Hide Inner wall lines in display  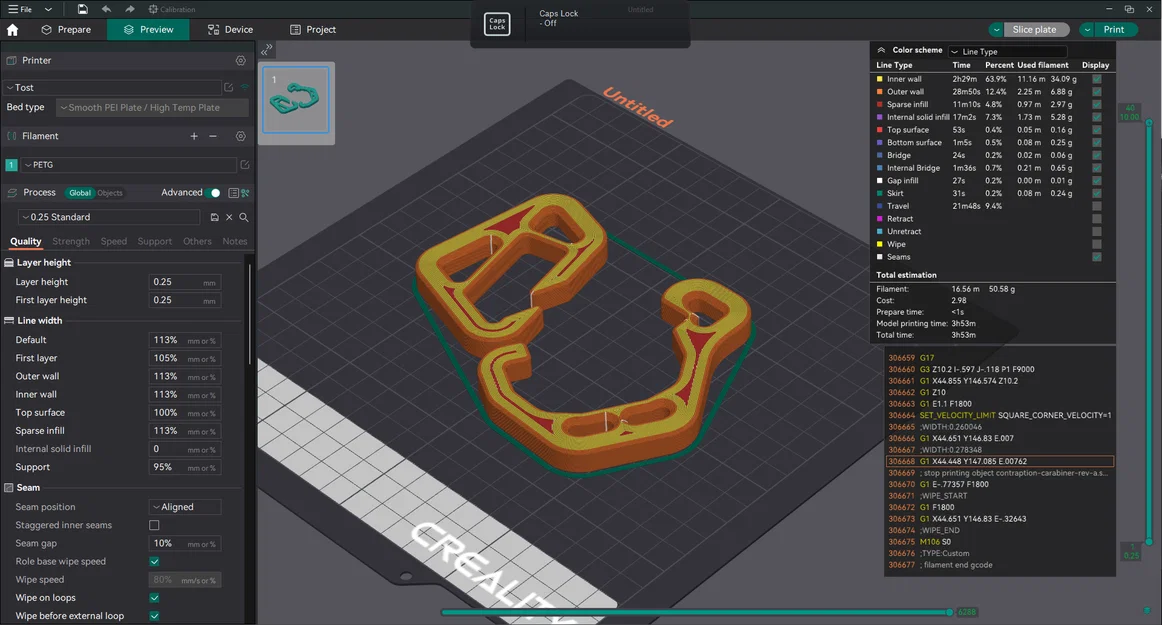[1097, 79]
